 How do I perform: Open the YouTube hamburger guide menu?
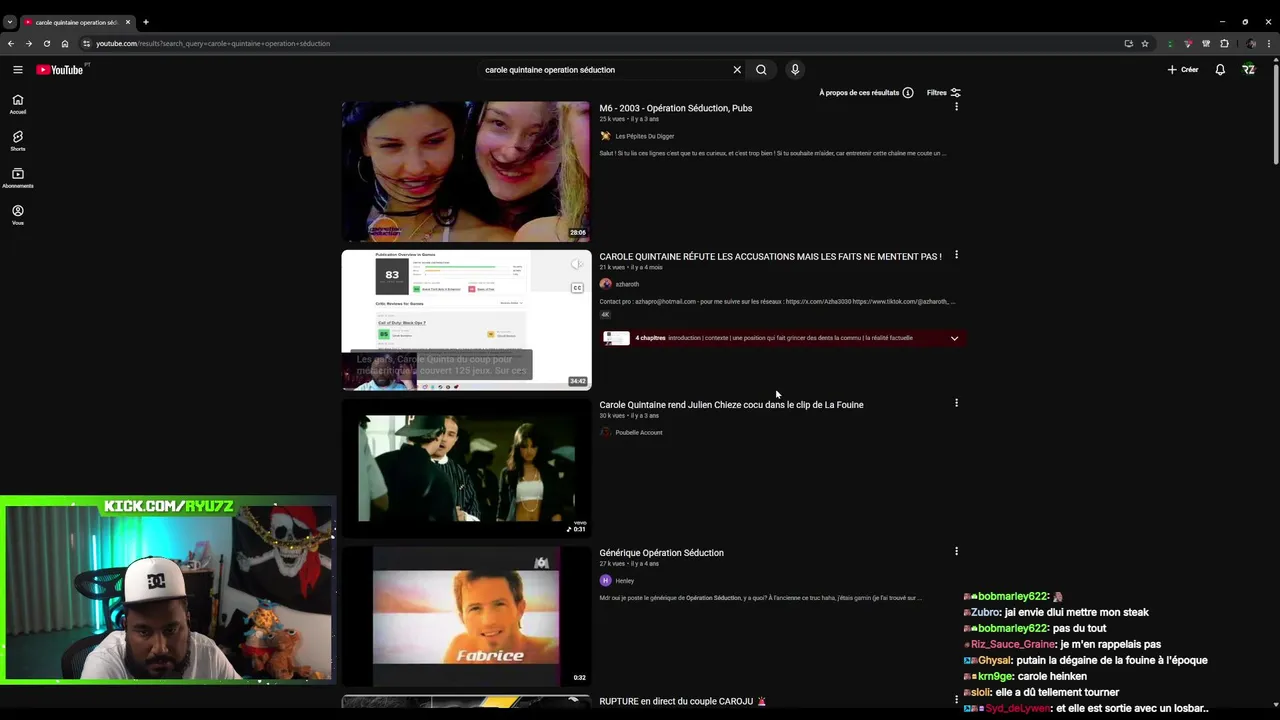click(17, 70)
